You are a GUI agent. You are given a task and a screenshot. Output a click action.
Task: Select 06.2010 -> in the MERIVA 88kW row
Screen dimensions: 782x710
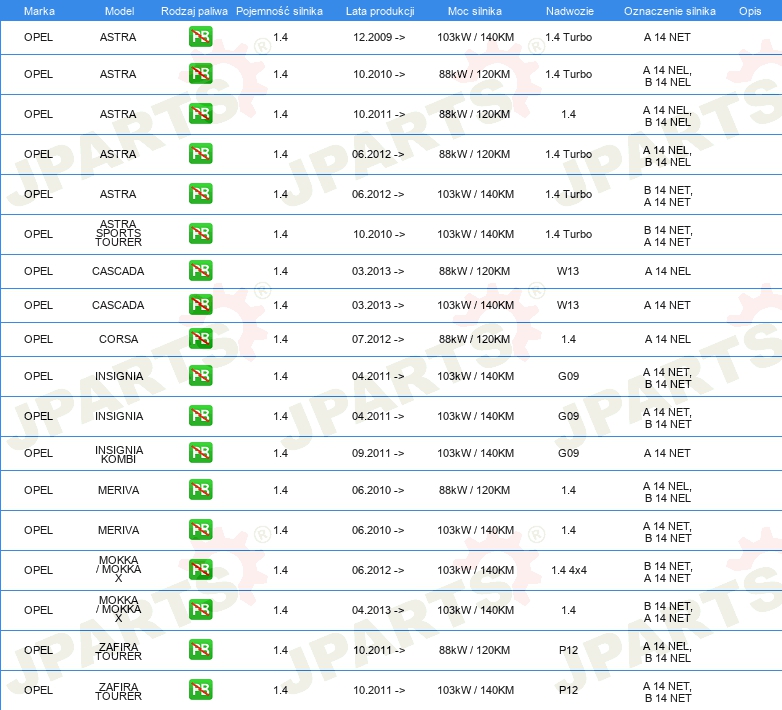click(378, 490)
